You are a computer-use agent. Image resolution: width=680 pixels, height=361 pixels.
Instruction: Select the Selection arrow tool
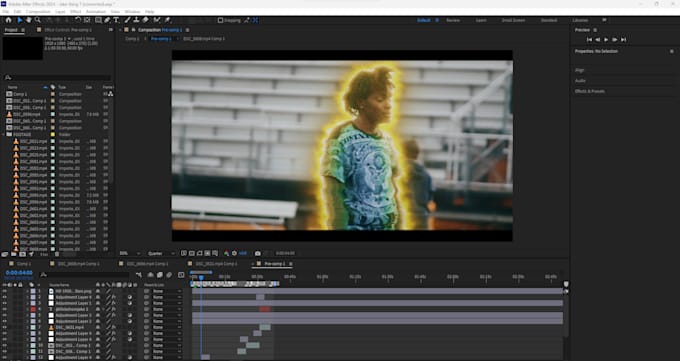click(20, 20)
